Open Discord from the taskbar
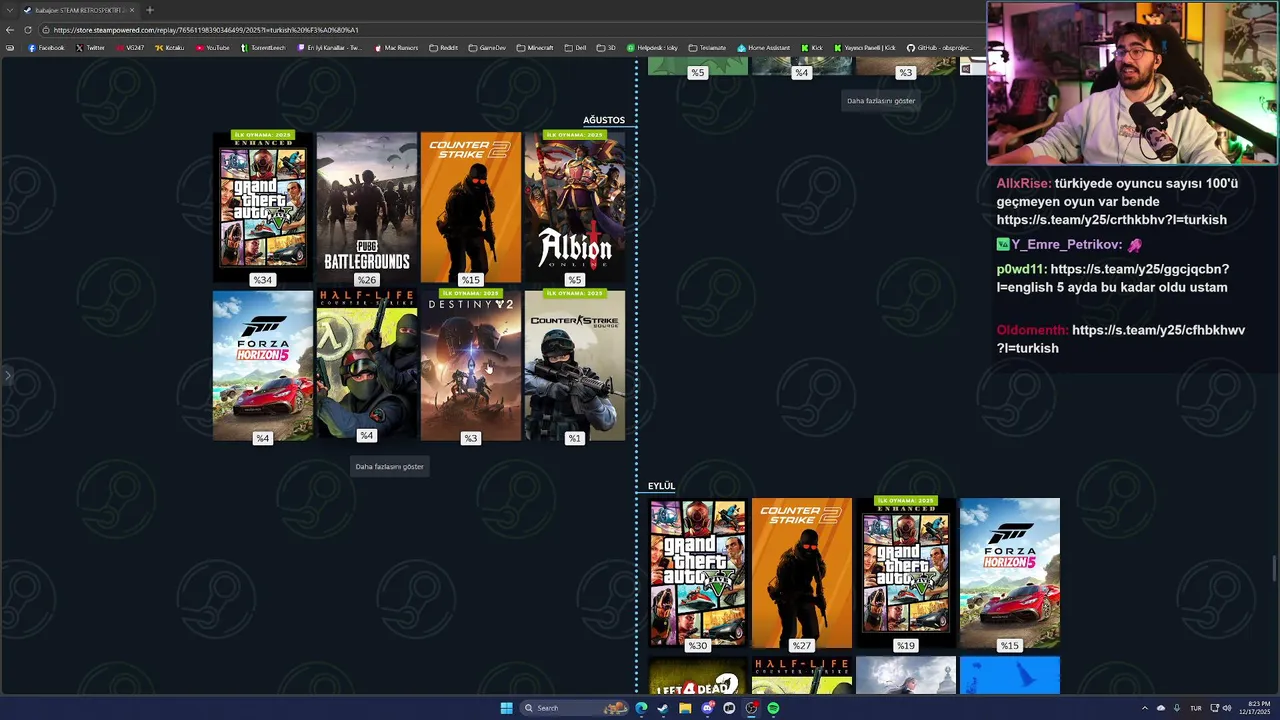The height and width of the screenshot is (720, 1280). point(707,708)
